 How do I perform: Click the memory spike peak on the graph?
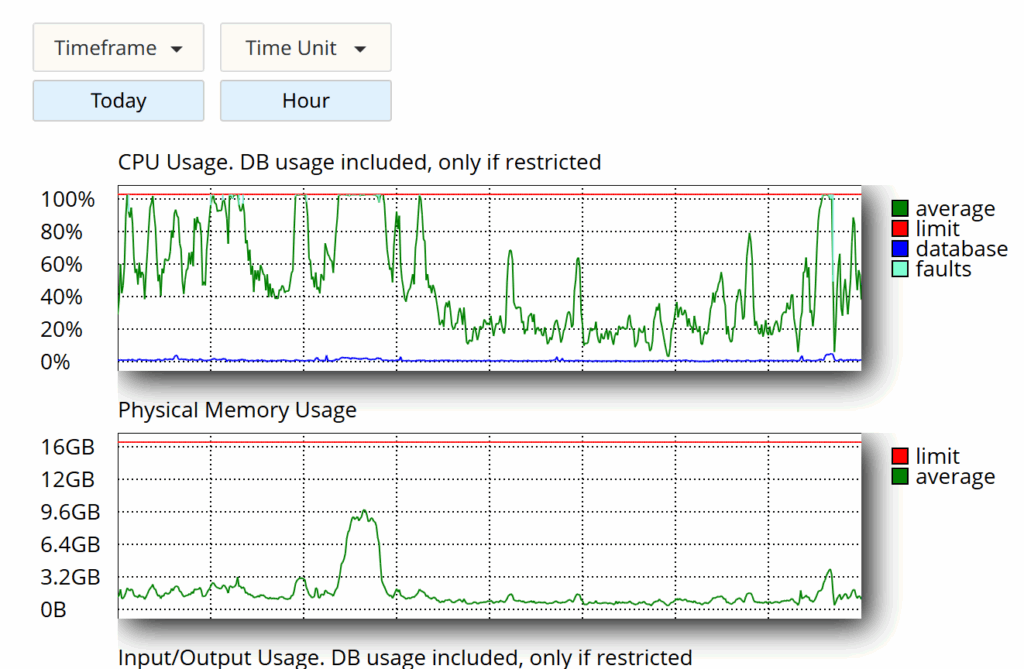click(x=363, y=512)
